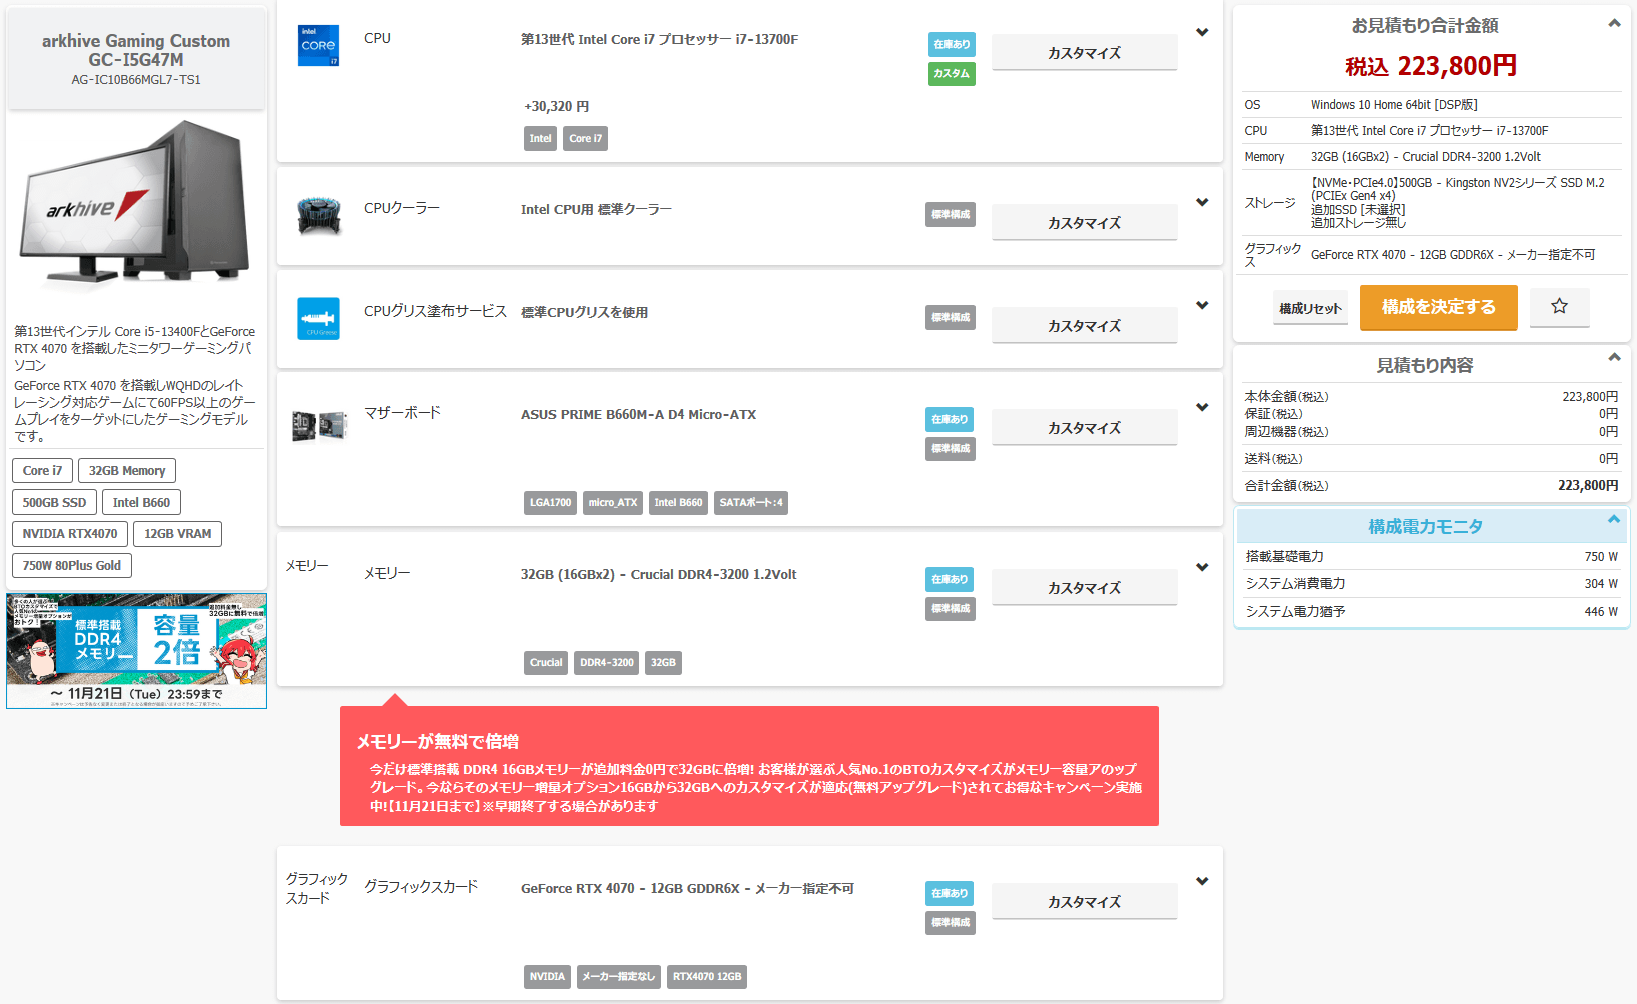Click the Intel tag under CPU
Image resolution: width=1637 pixels, height=1004 pixels.
(x=540, y=139)
